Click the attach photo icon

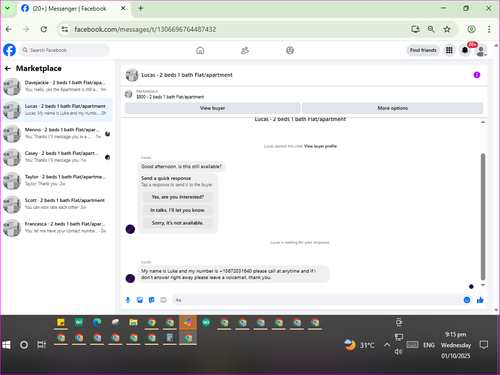click(140, 300)
